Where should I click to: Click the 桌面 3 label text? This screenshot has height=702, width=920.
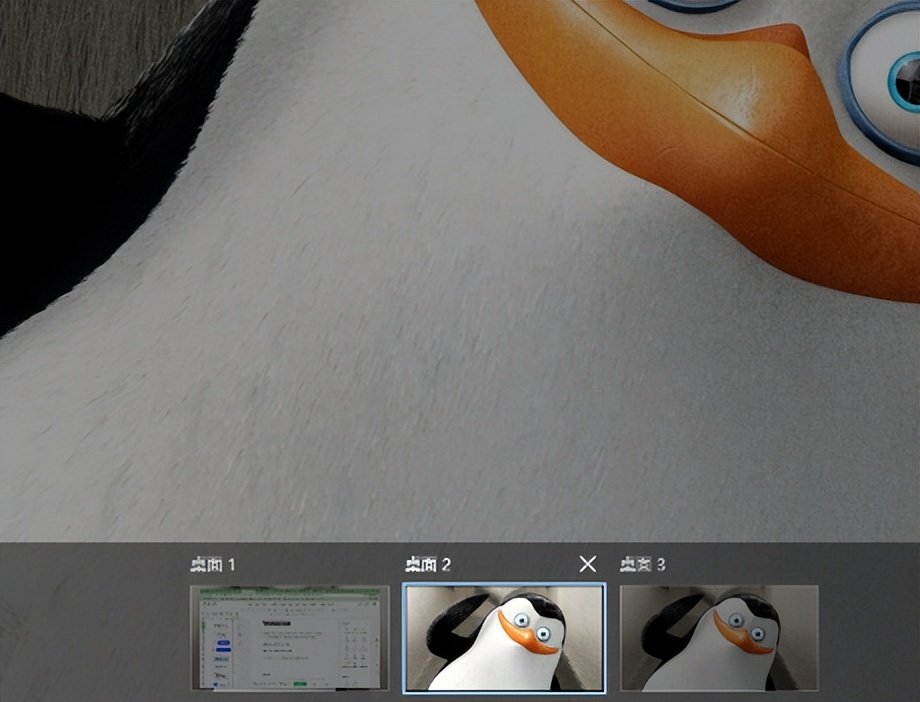pos(642,565)
